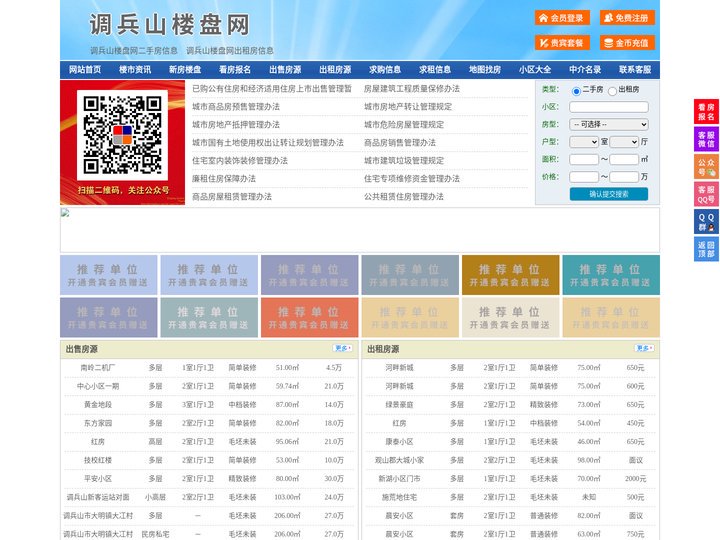Open the 施荒地住宅 rental listing
This screenshot has width=720, height=540.
(x=399, y=497)
